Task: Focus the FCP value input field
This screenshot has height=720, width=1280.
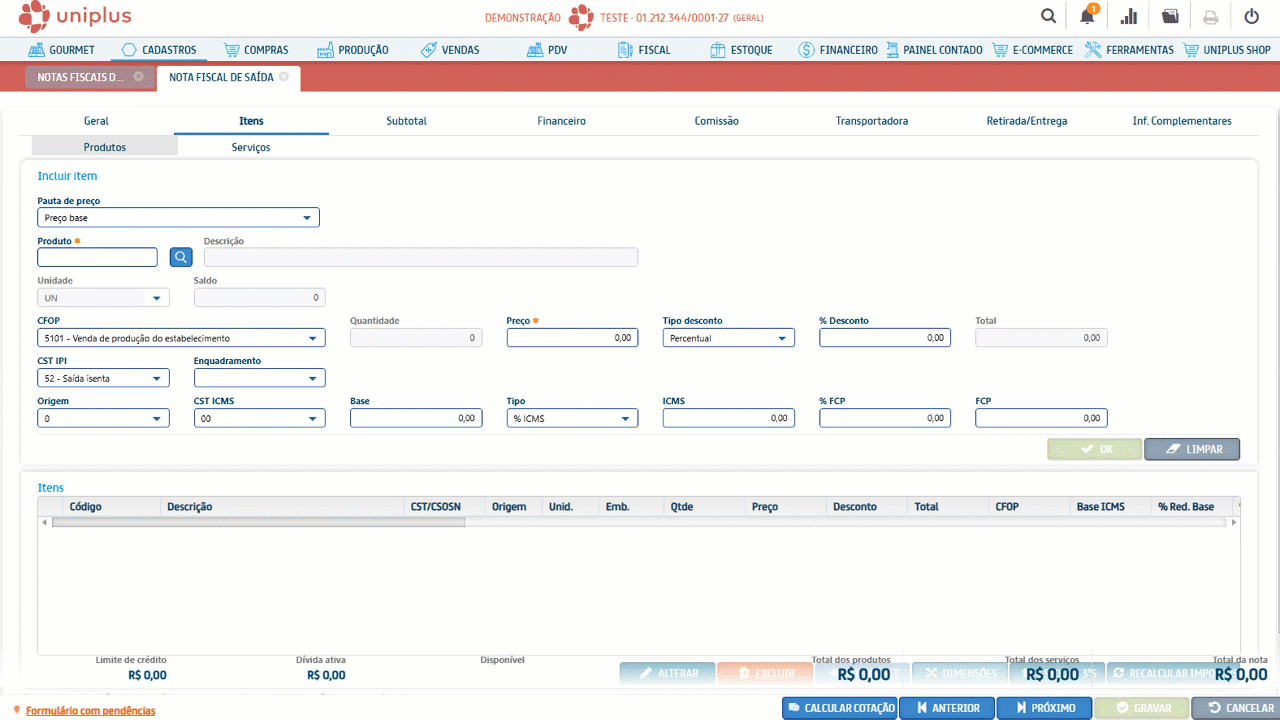Action: click(1041, 418)
